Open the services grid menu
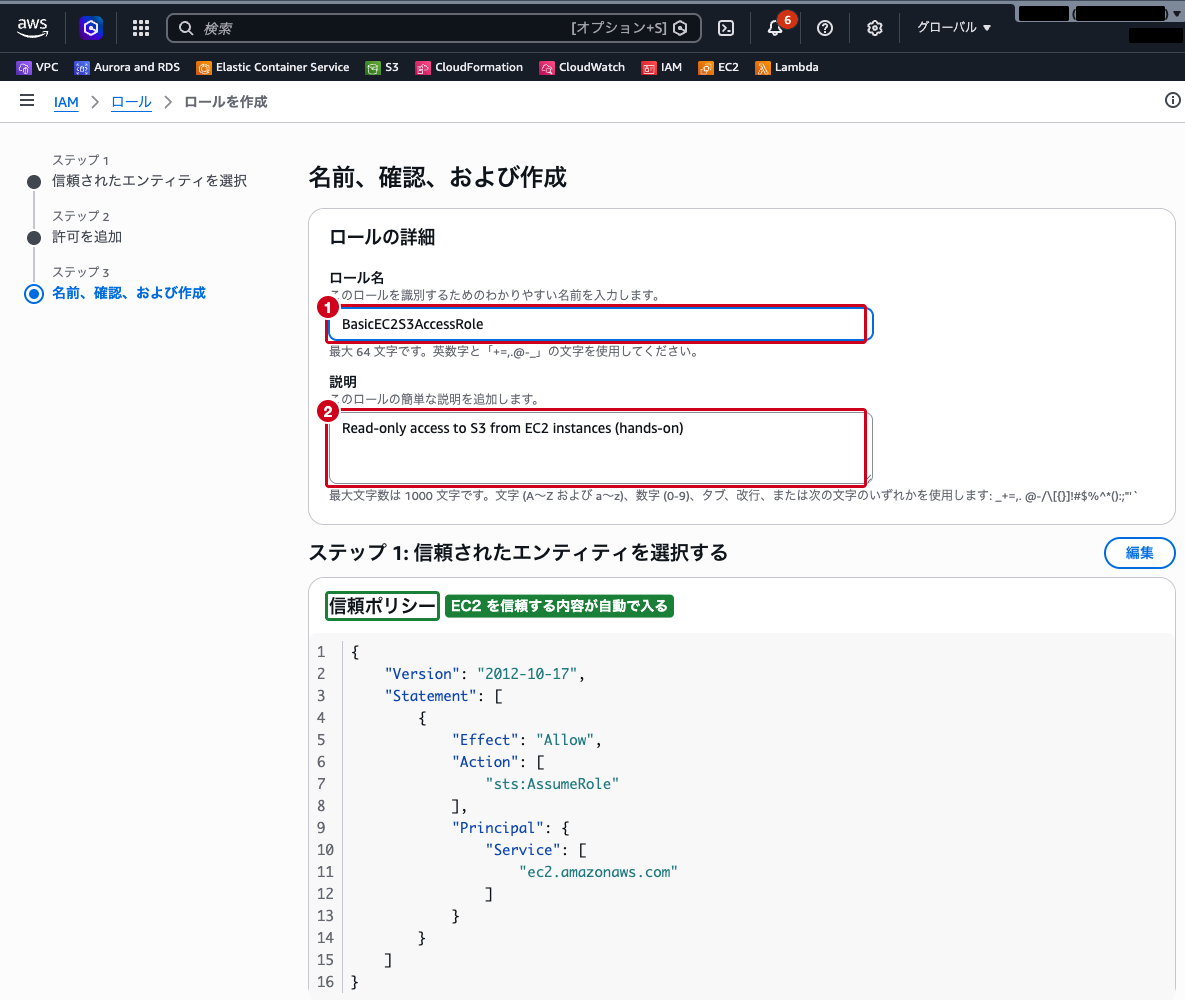Screen dimensions: 1185x1000 141,28
